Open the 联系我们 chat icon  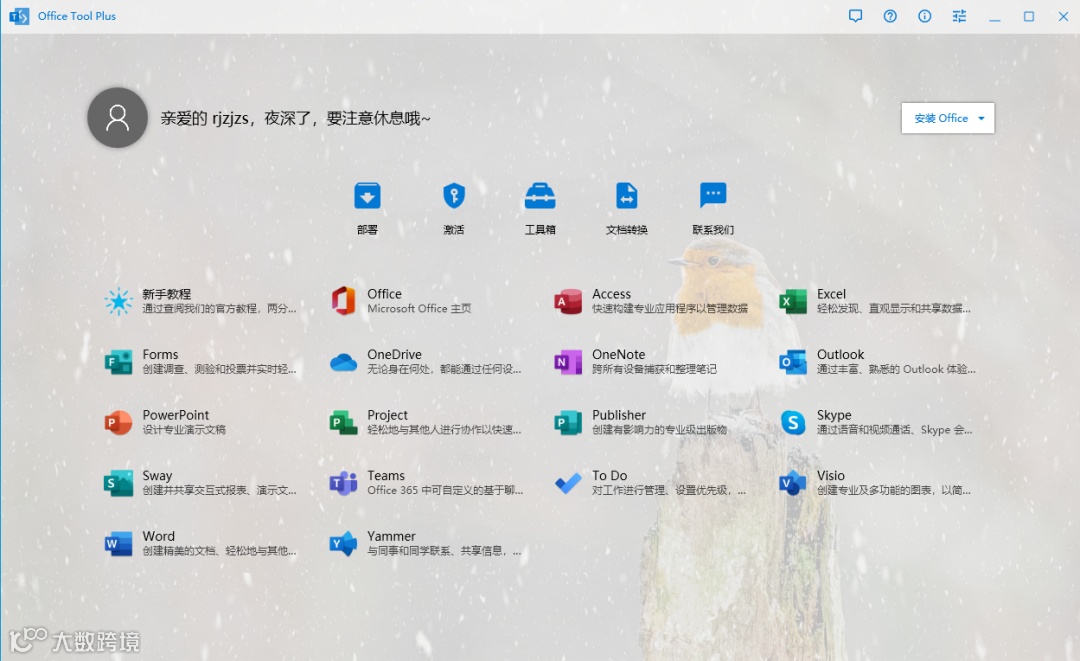coord(713,195)
